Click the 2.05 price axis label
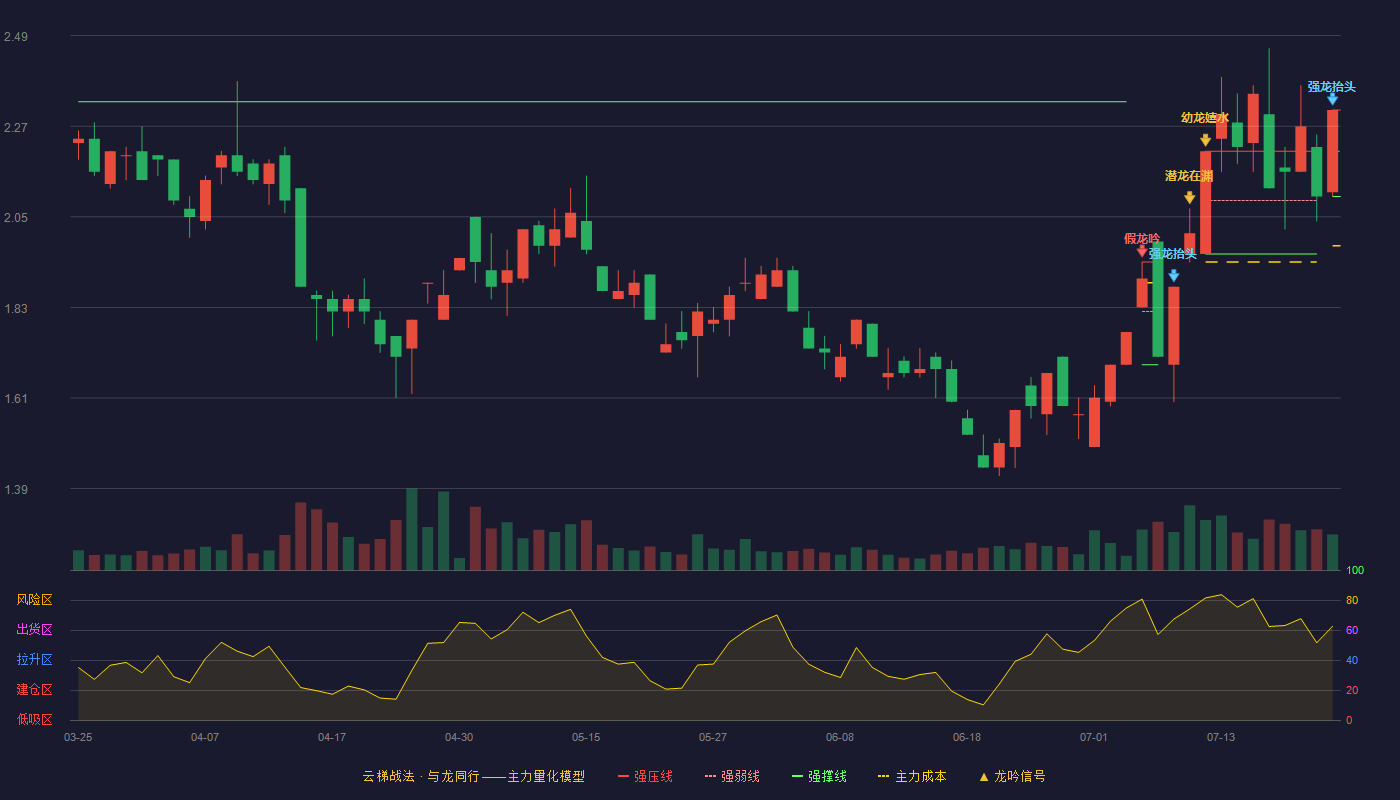The image size is (1400, 800). tap(16, 218)
